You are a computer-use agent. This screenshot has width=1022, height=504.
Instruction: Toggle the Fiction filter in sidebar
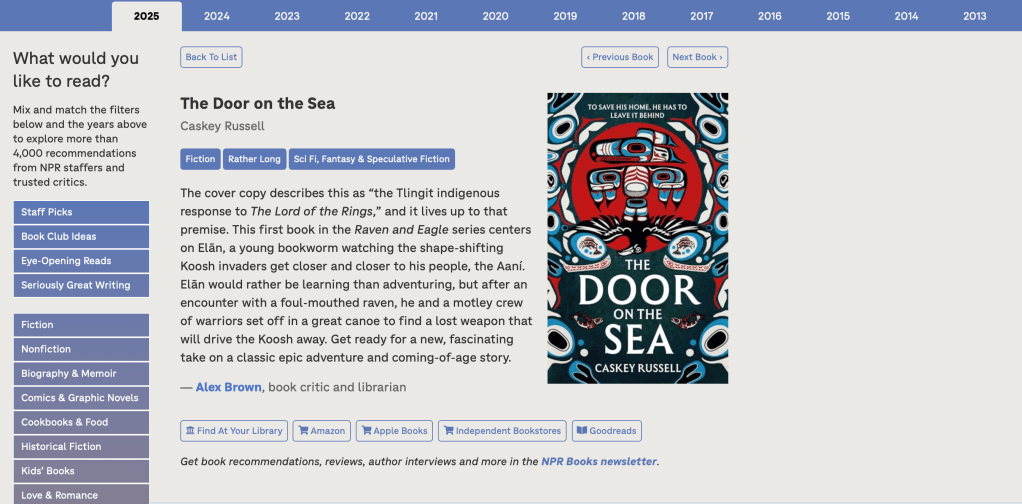click(81, 325)
